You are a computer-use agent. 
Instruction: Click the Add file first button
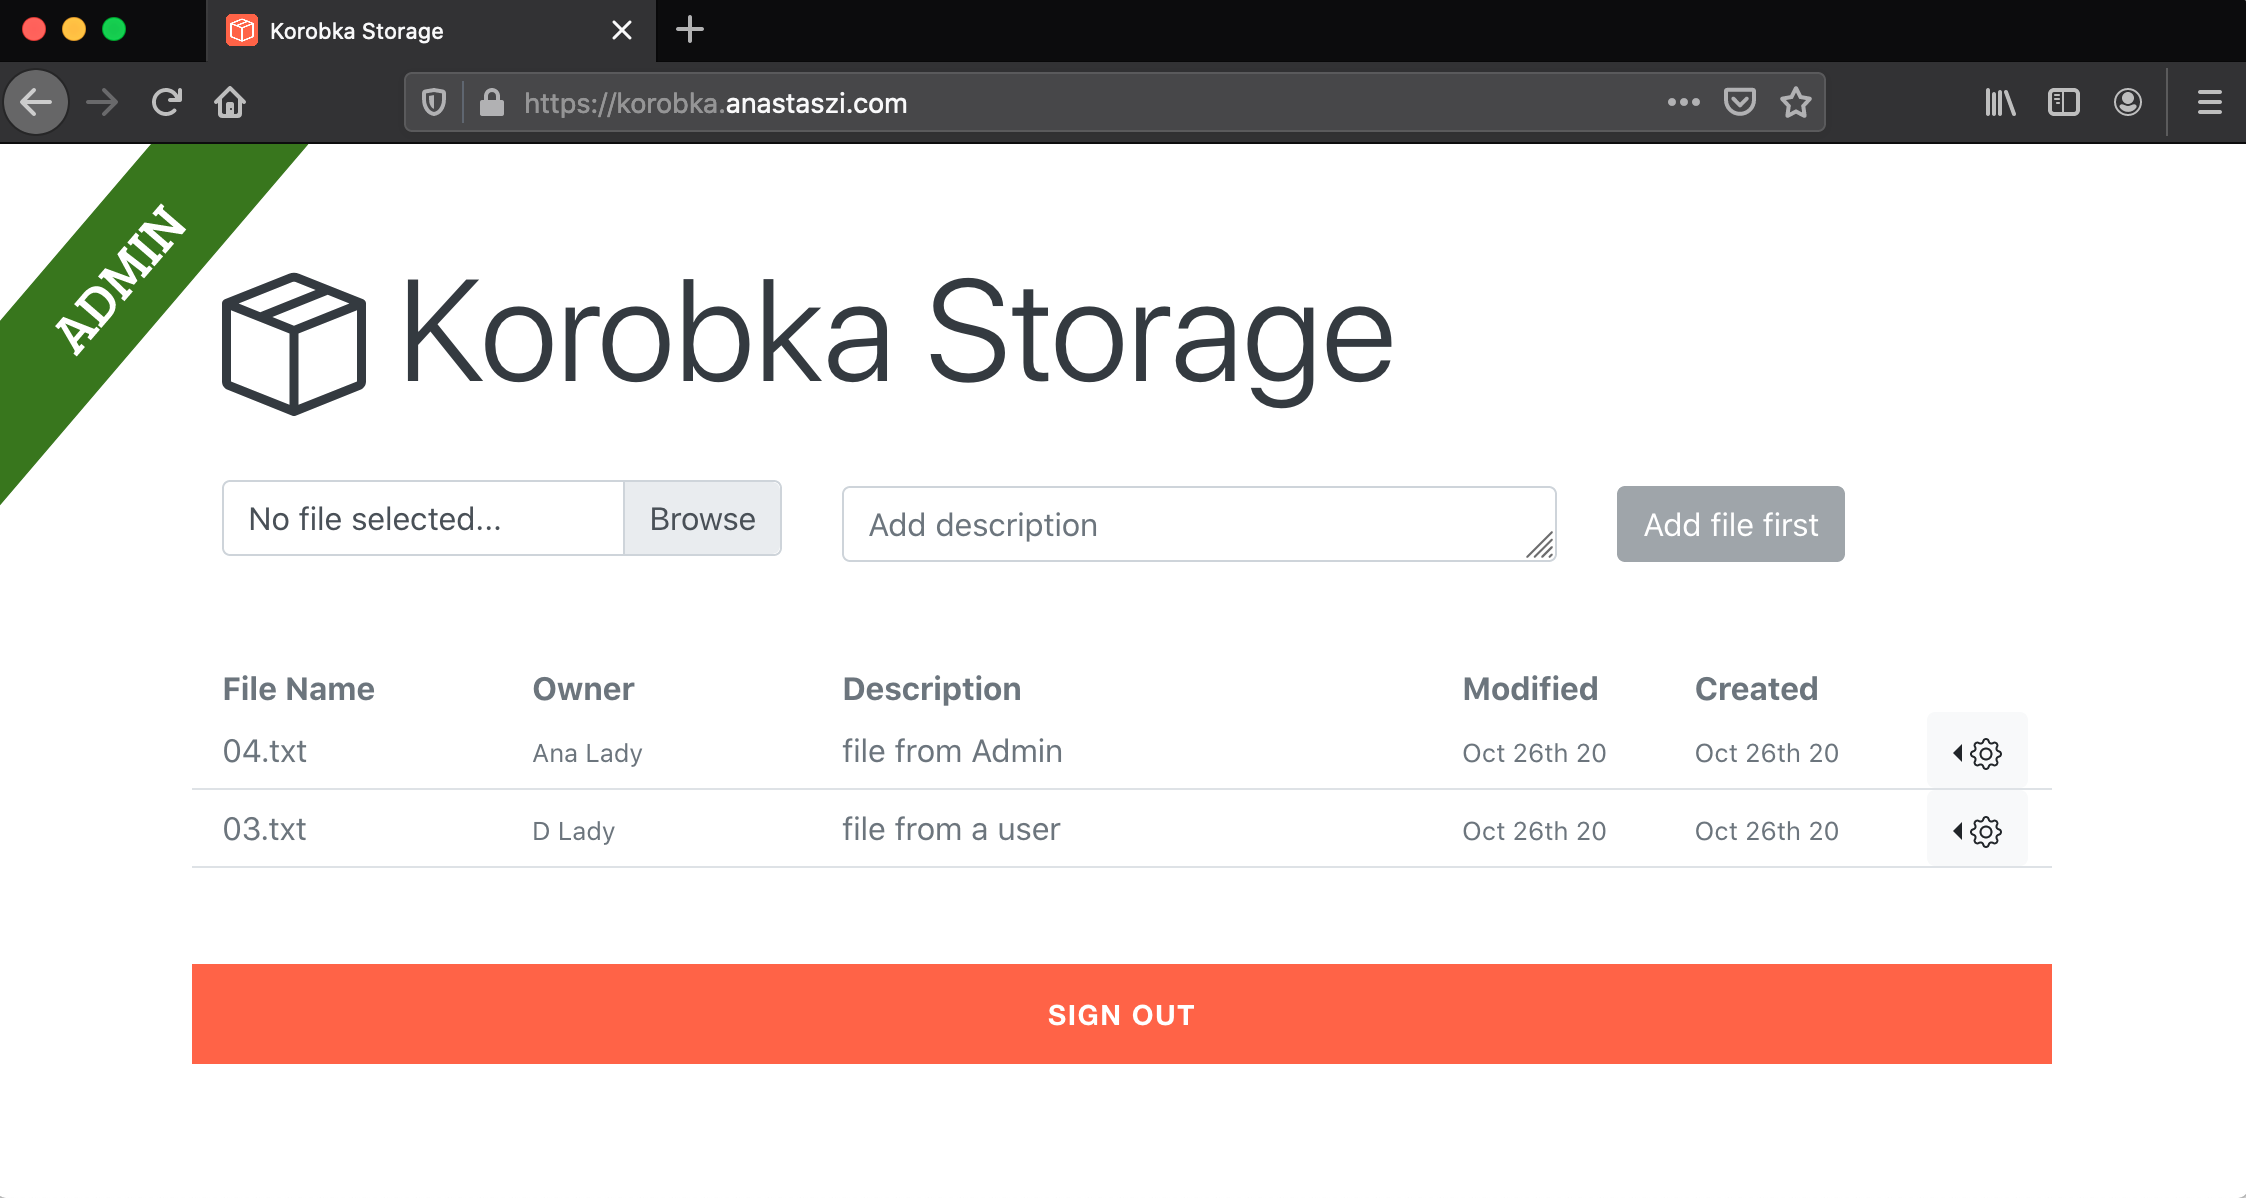pyautogui.click(x=1730, y=524)
